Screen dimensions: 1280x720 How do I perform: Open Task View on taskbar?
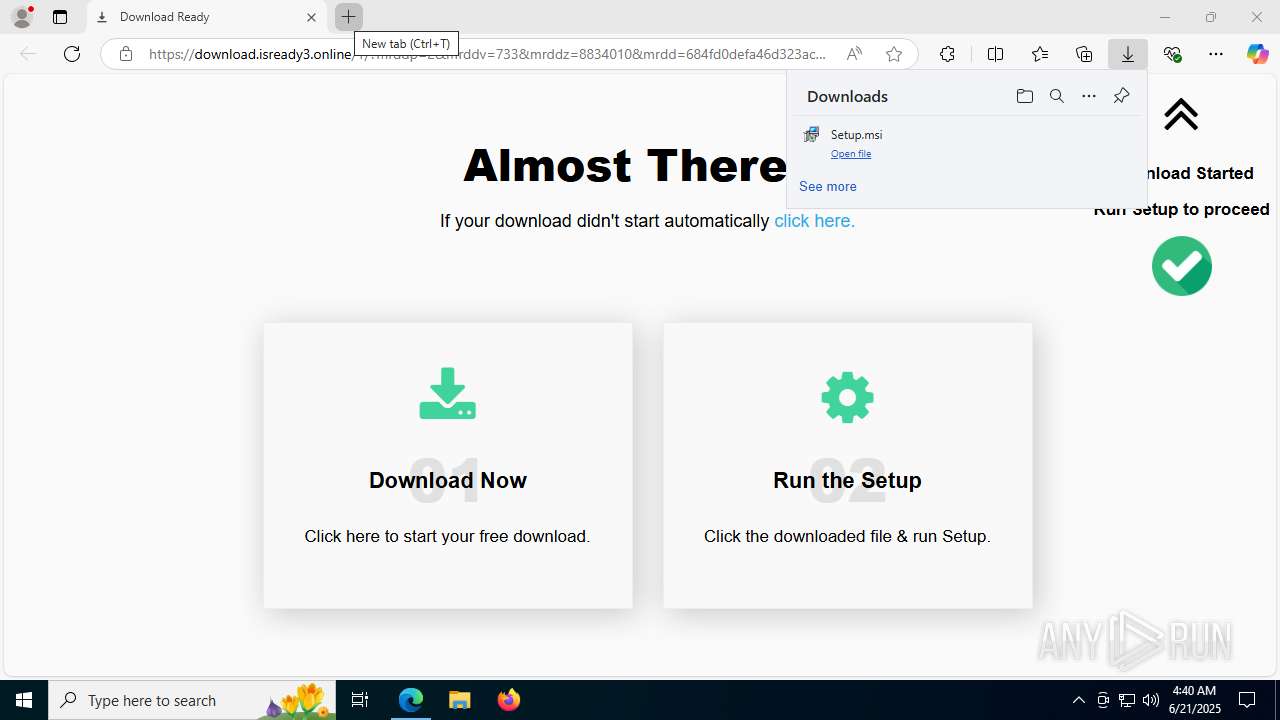pos(360,700)
